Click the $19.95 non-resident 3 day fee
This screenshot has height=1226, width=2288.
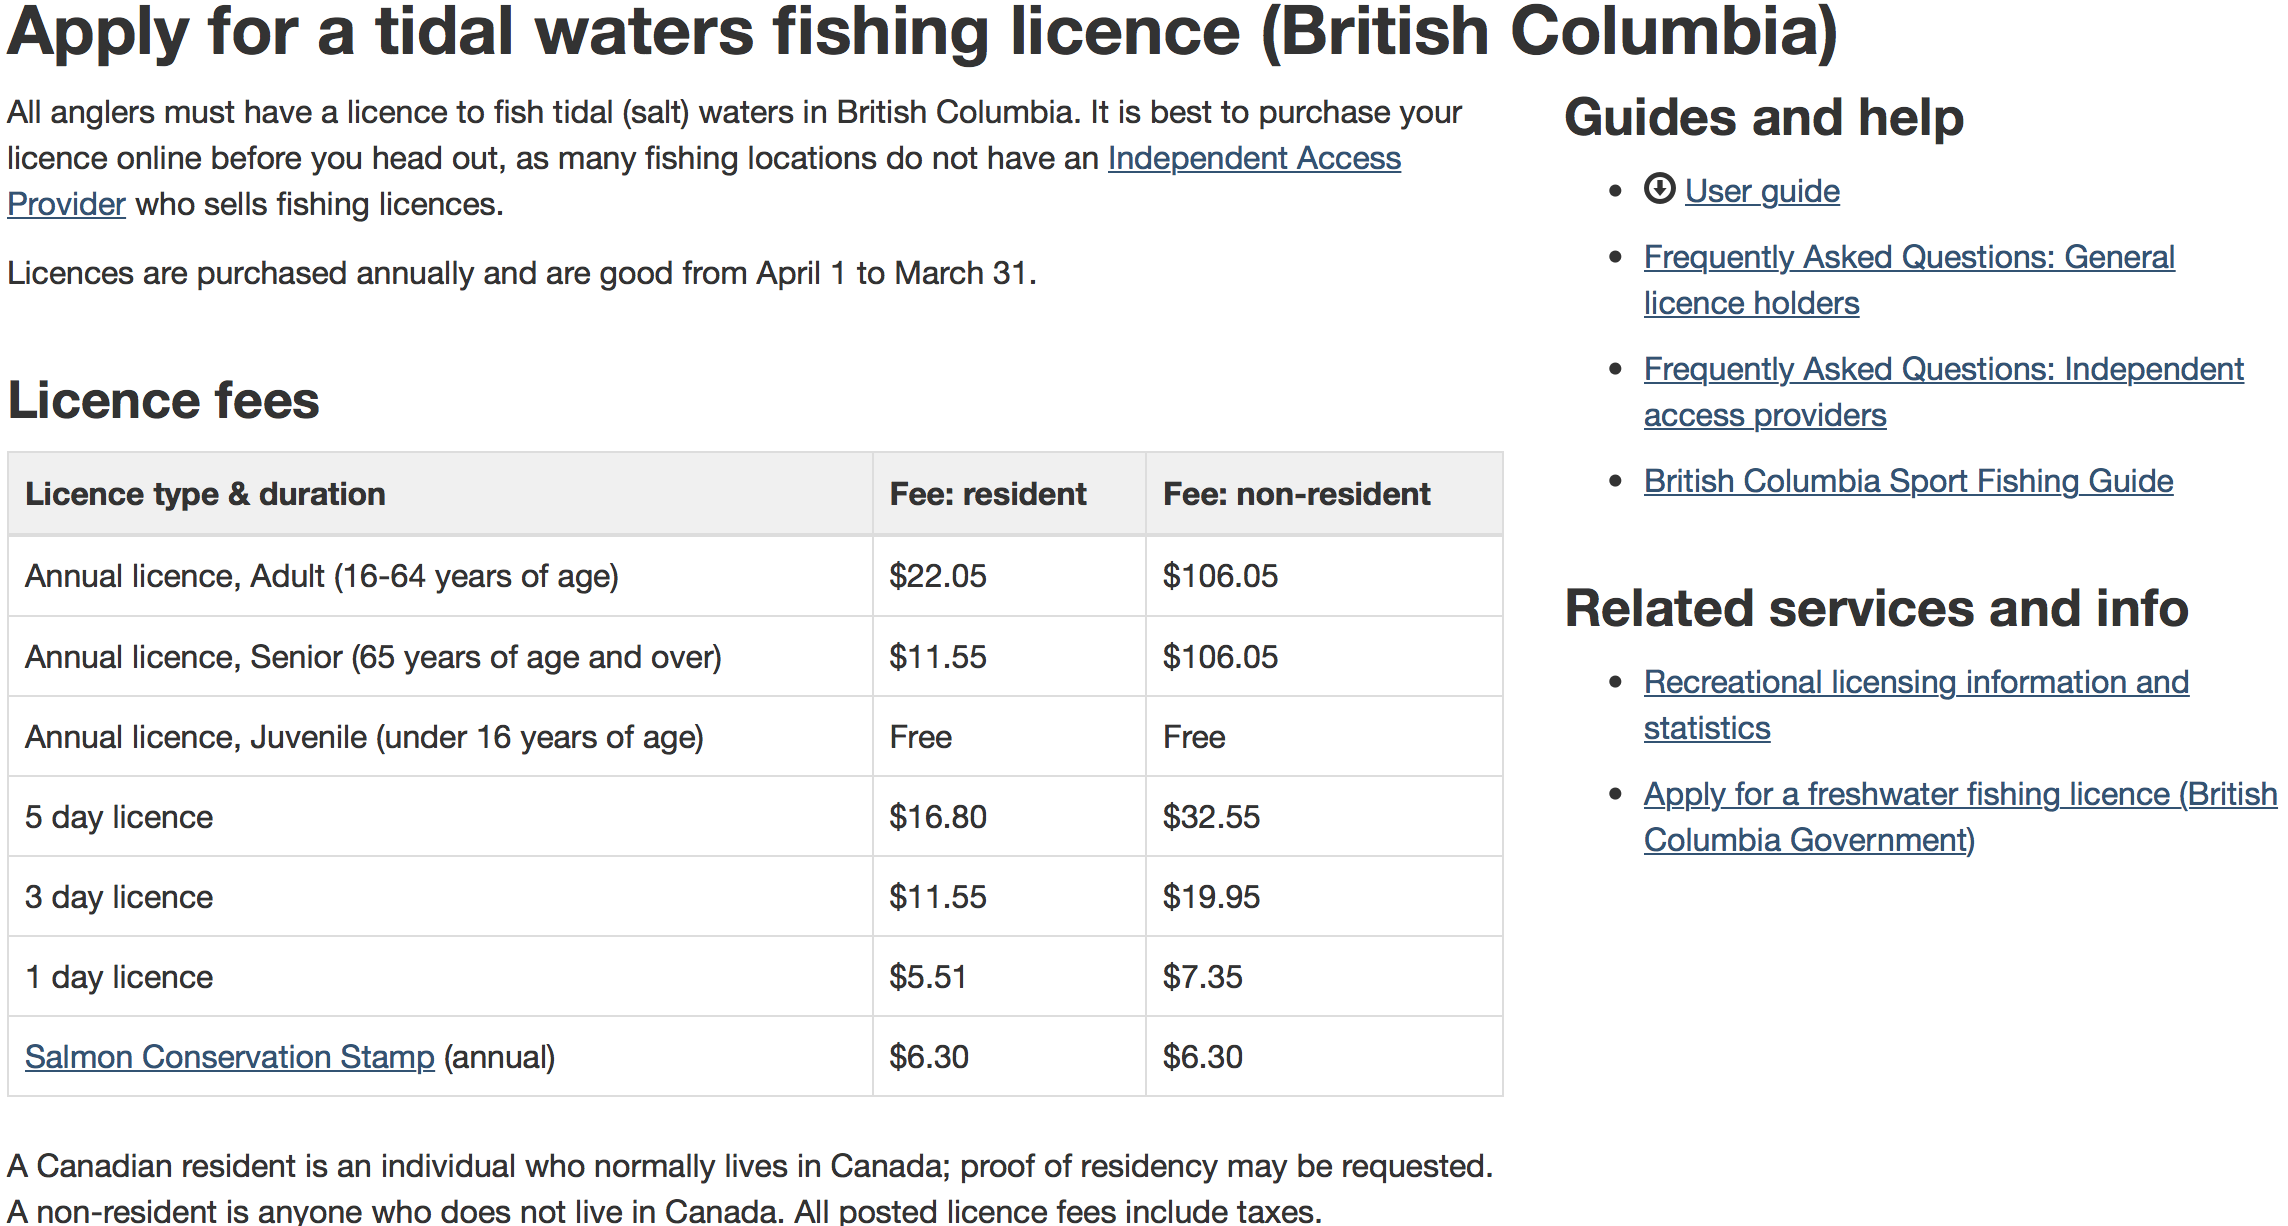point(1211,897)
